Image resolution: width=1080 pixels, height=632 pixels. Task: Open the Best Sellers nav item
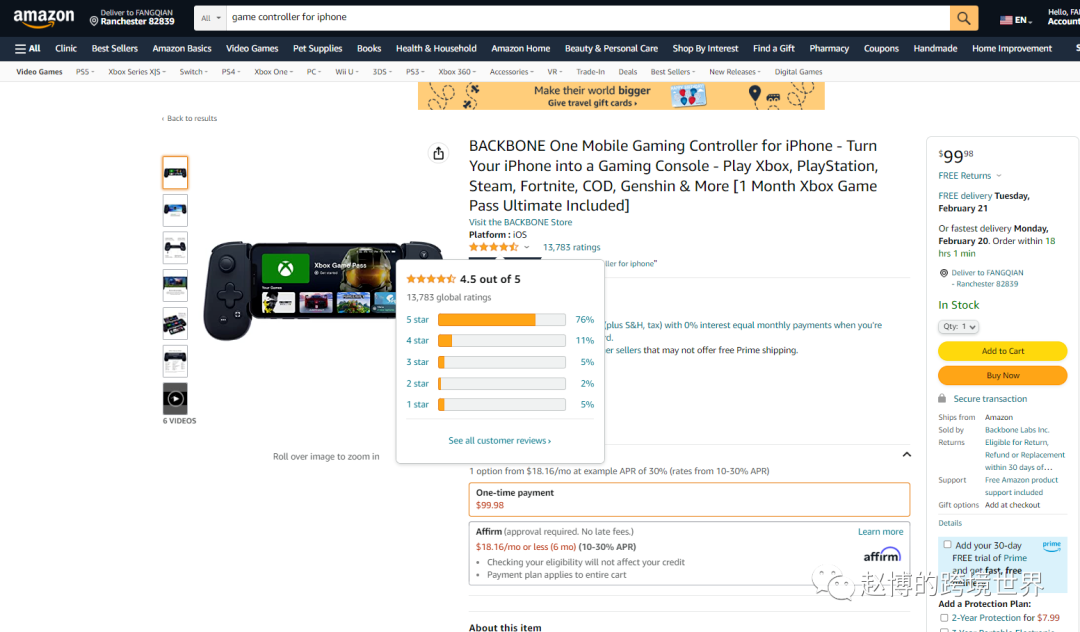(x=114, y=48)
